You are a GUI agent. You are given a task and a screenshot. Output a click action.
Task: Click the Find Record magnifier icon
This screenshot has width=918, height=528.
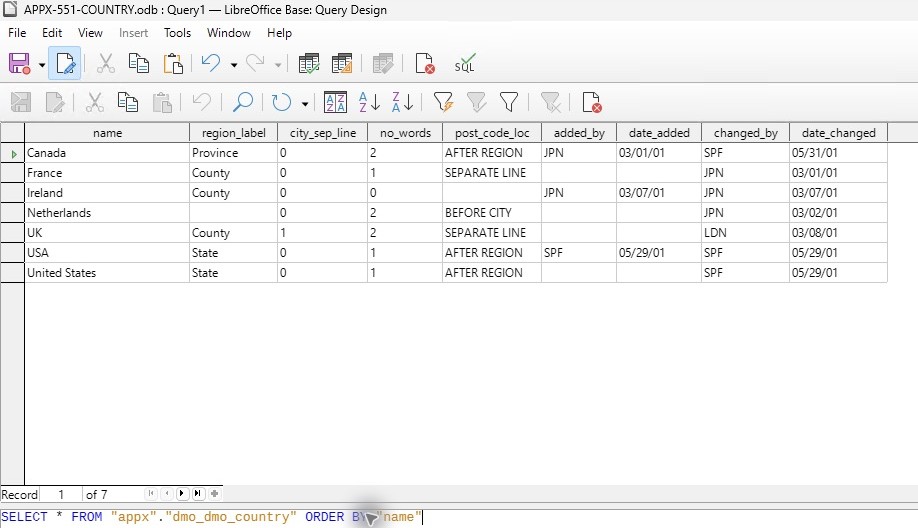point(242,102)
